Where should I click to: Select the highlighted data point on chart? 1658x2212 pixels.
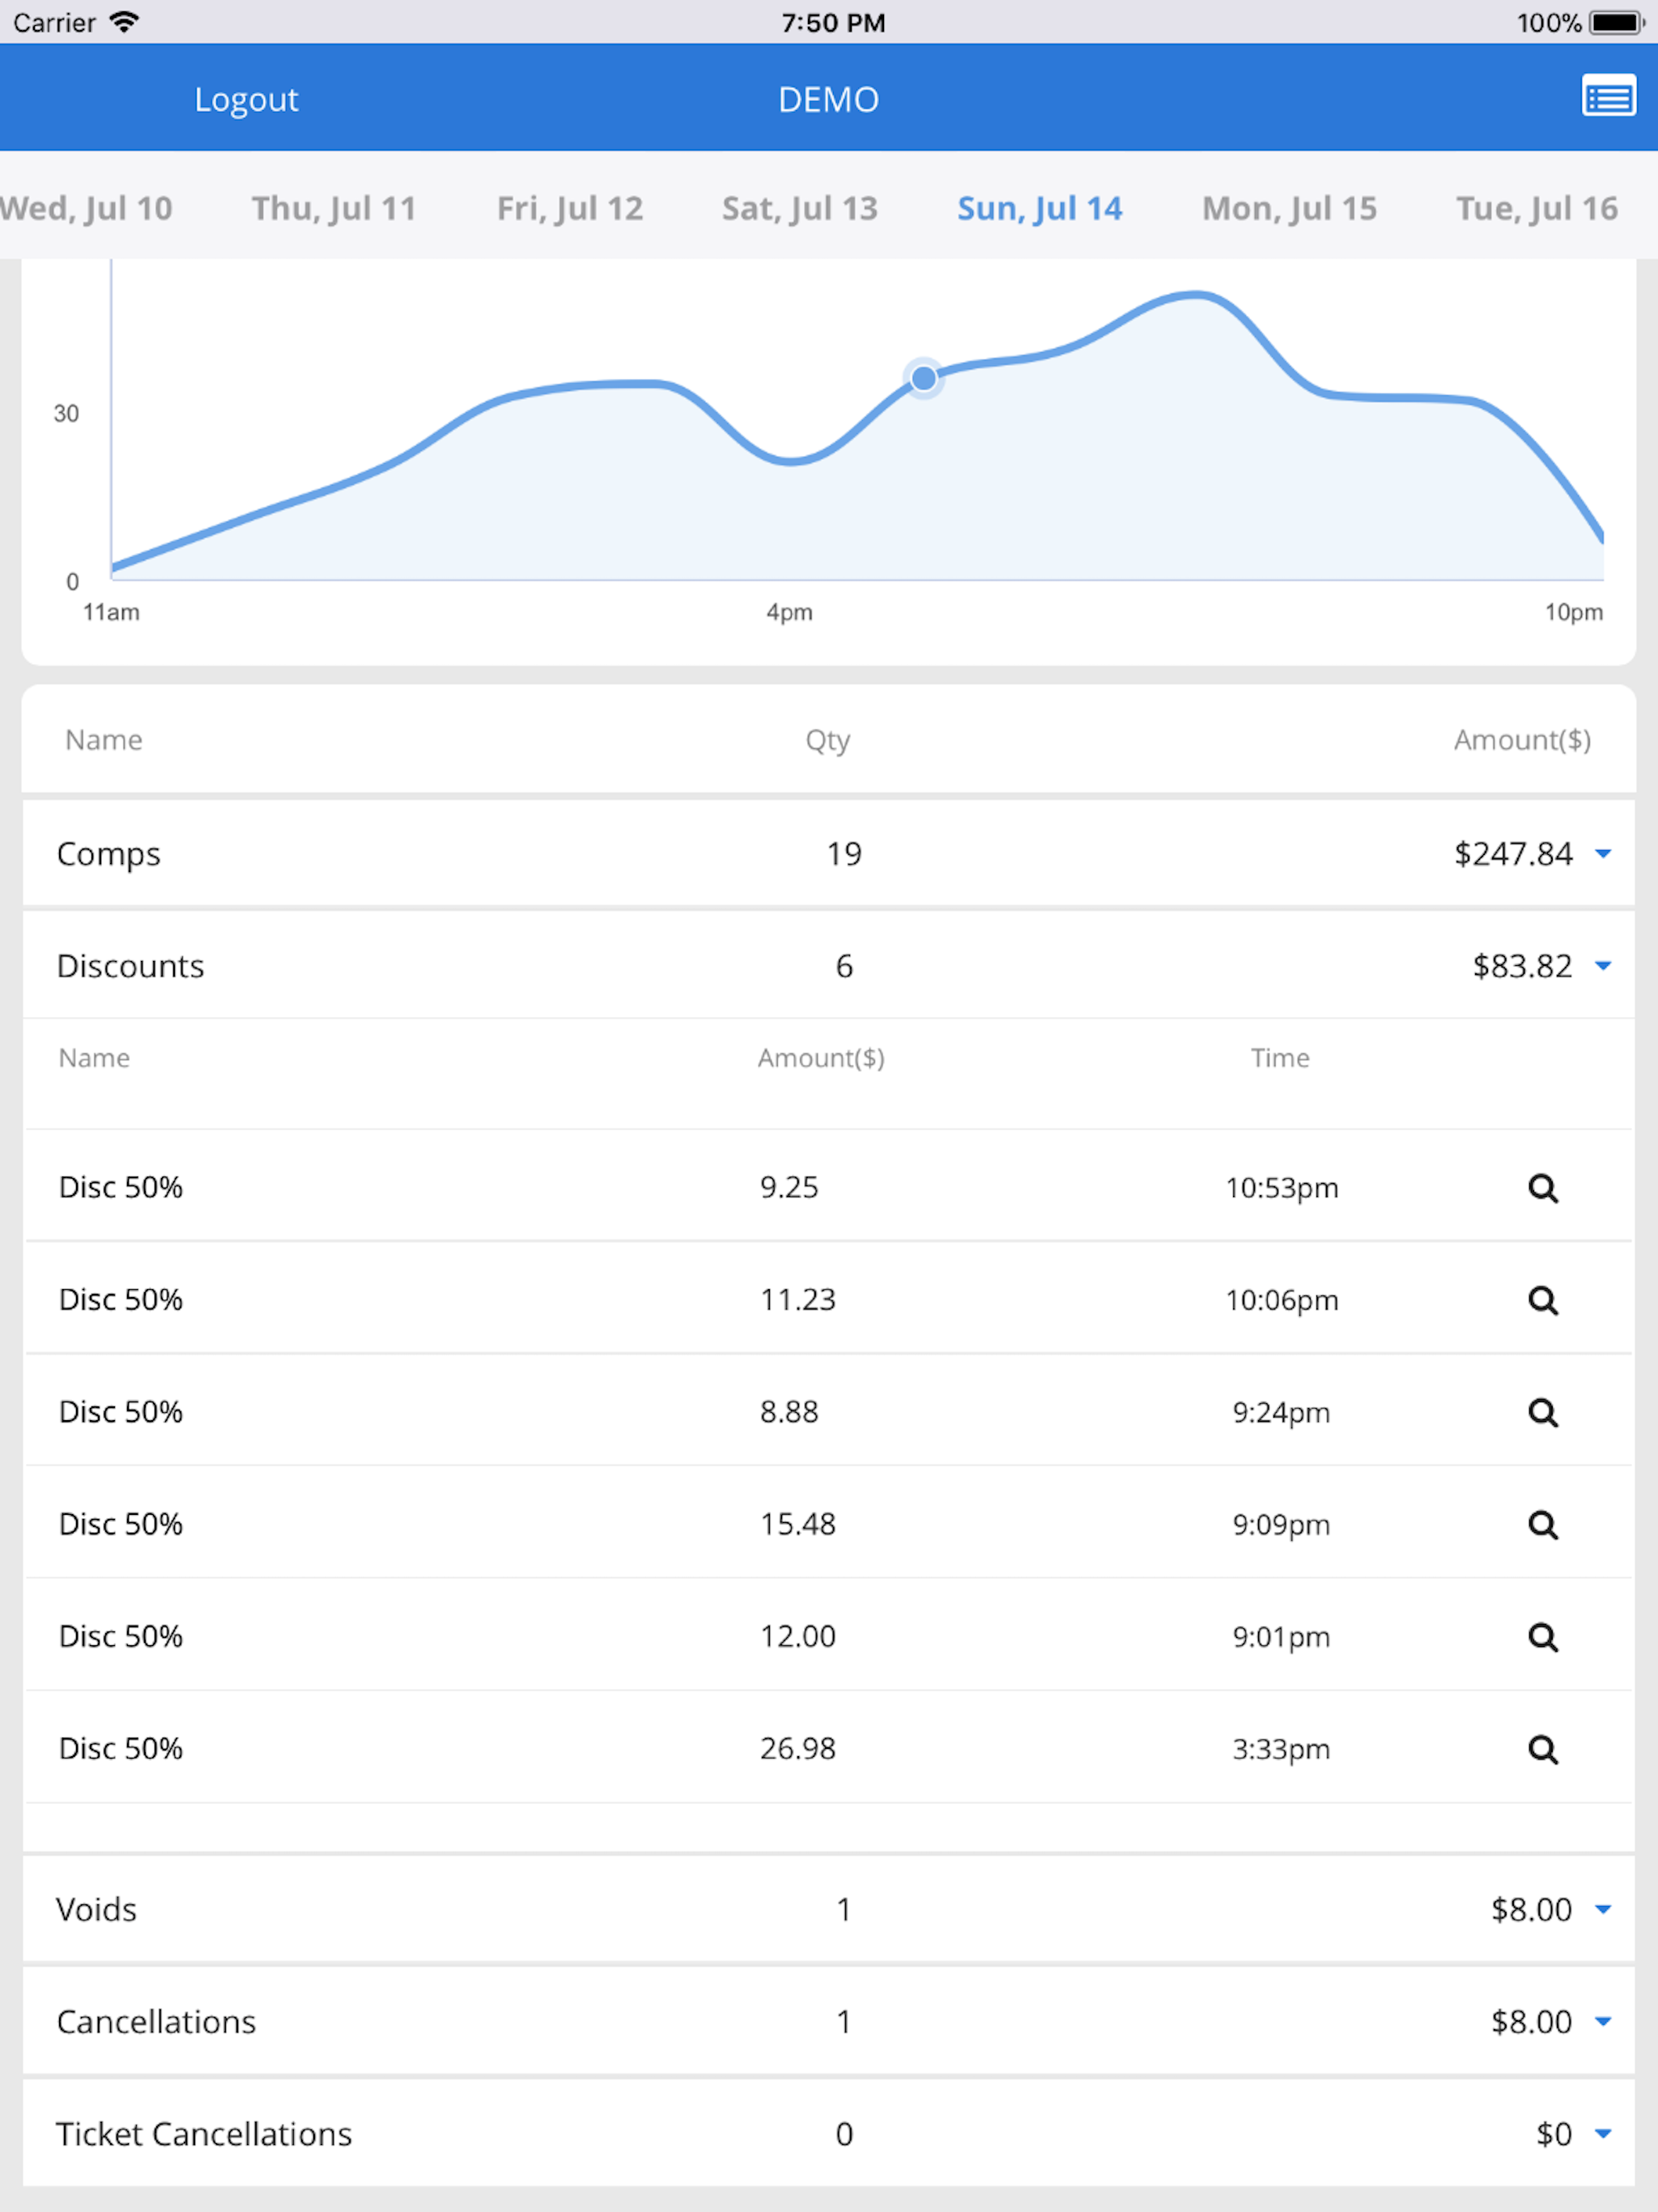(x=923, y=378)
